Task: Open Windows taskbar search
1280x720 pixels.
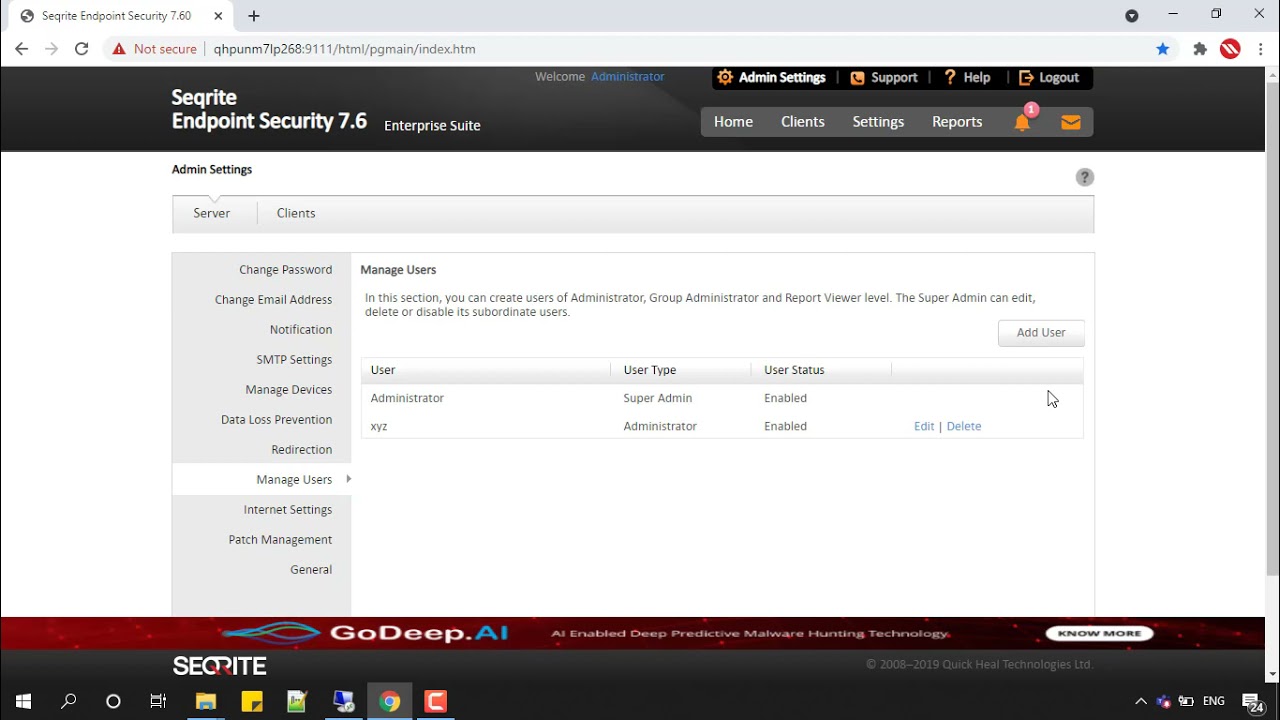Action: coord(69,701)
